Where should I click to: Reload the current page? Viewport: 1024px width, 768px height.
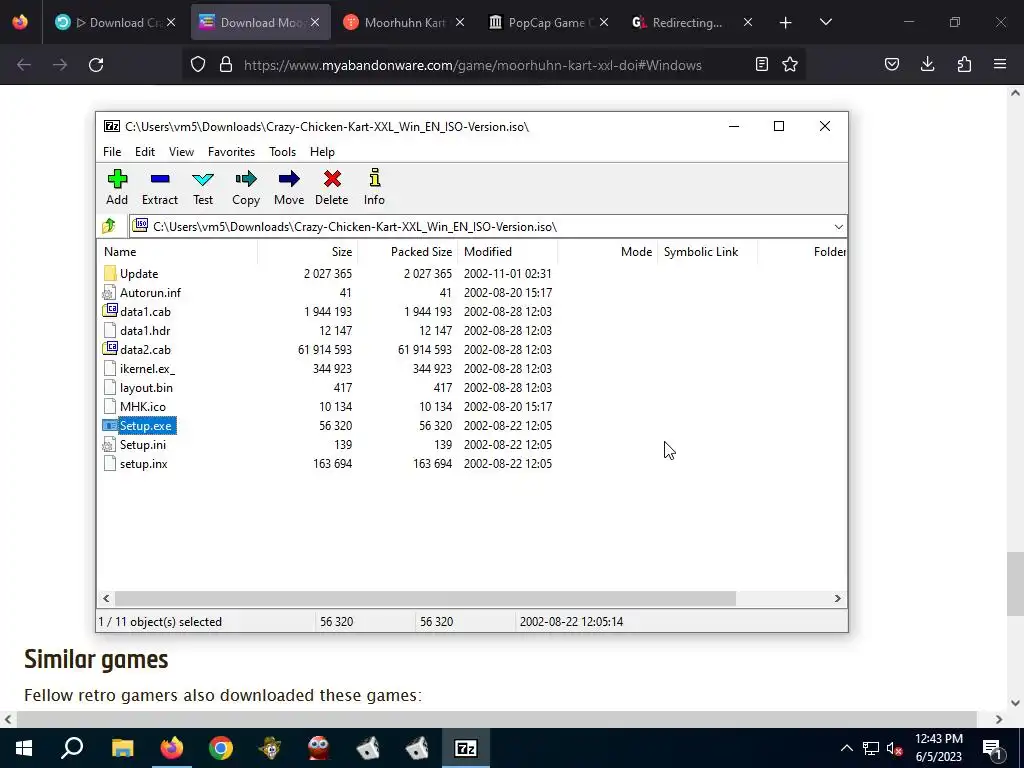click(x=96, y=65)
